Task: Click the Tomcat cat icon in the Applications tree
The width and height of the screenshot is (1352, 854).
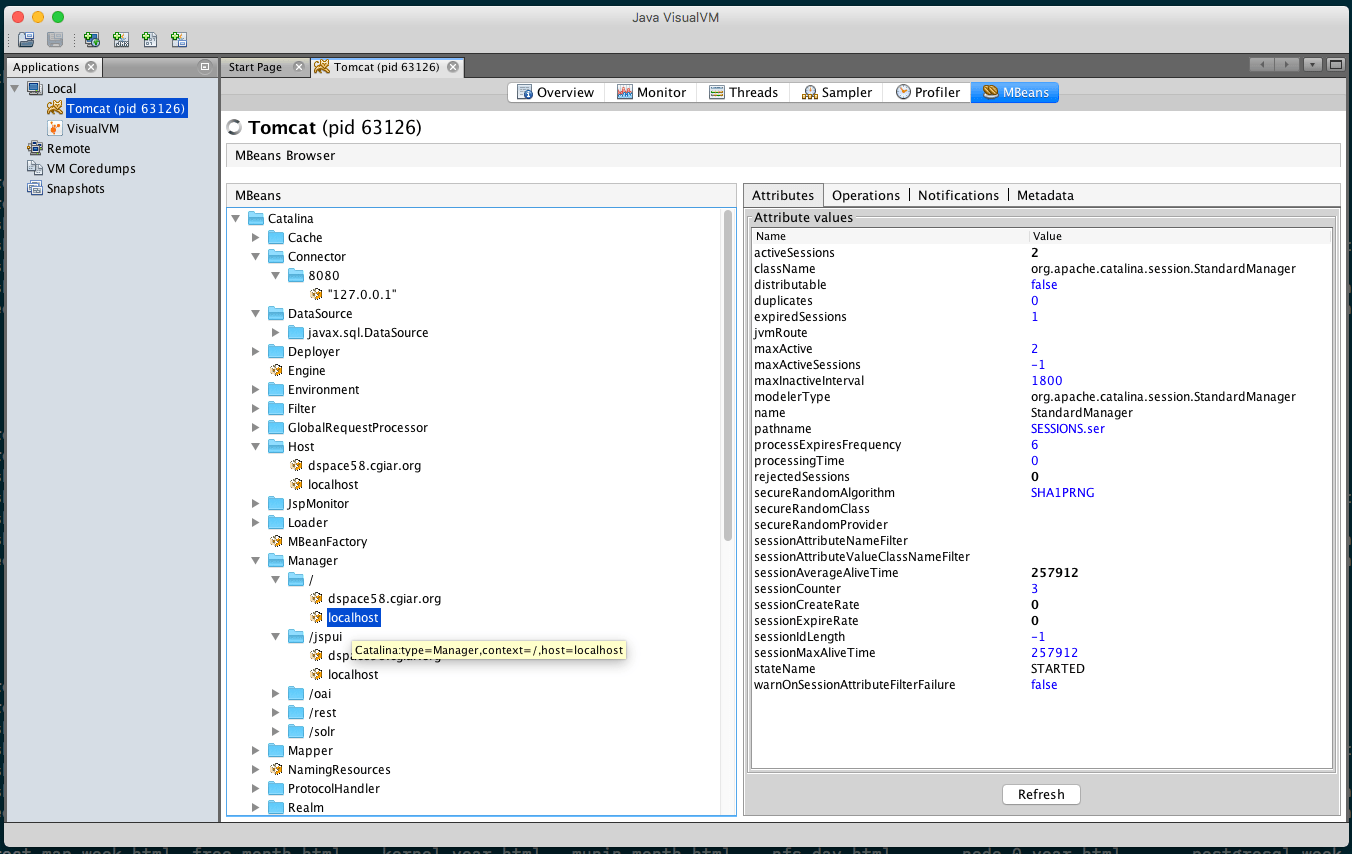Action: [x=55, y=109]
